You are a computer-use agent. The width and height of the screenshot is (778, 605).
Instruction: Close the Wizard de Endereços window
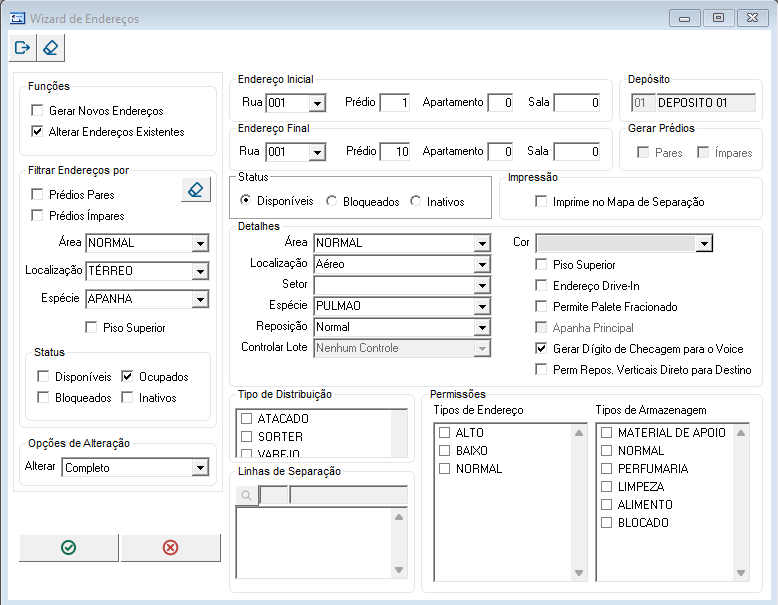pyautogui.click(x=752, y=18)
